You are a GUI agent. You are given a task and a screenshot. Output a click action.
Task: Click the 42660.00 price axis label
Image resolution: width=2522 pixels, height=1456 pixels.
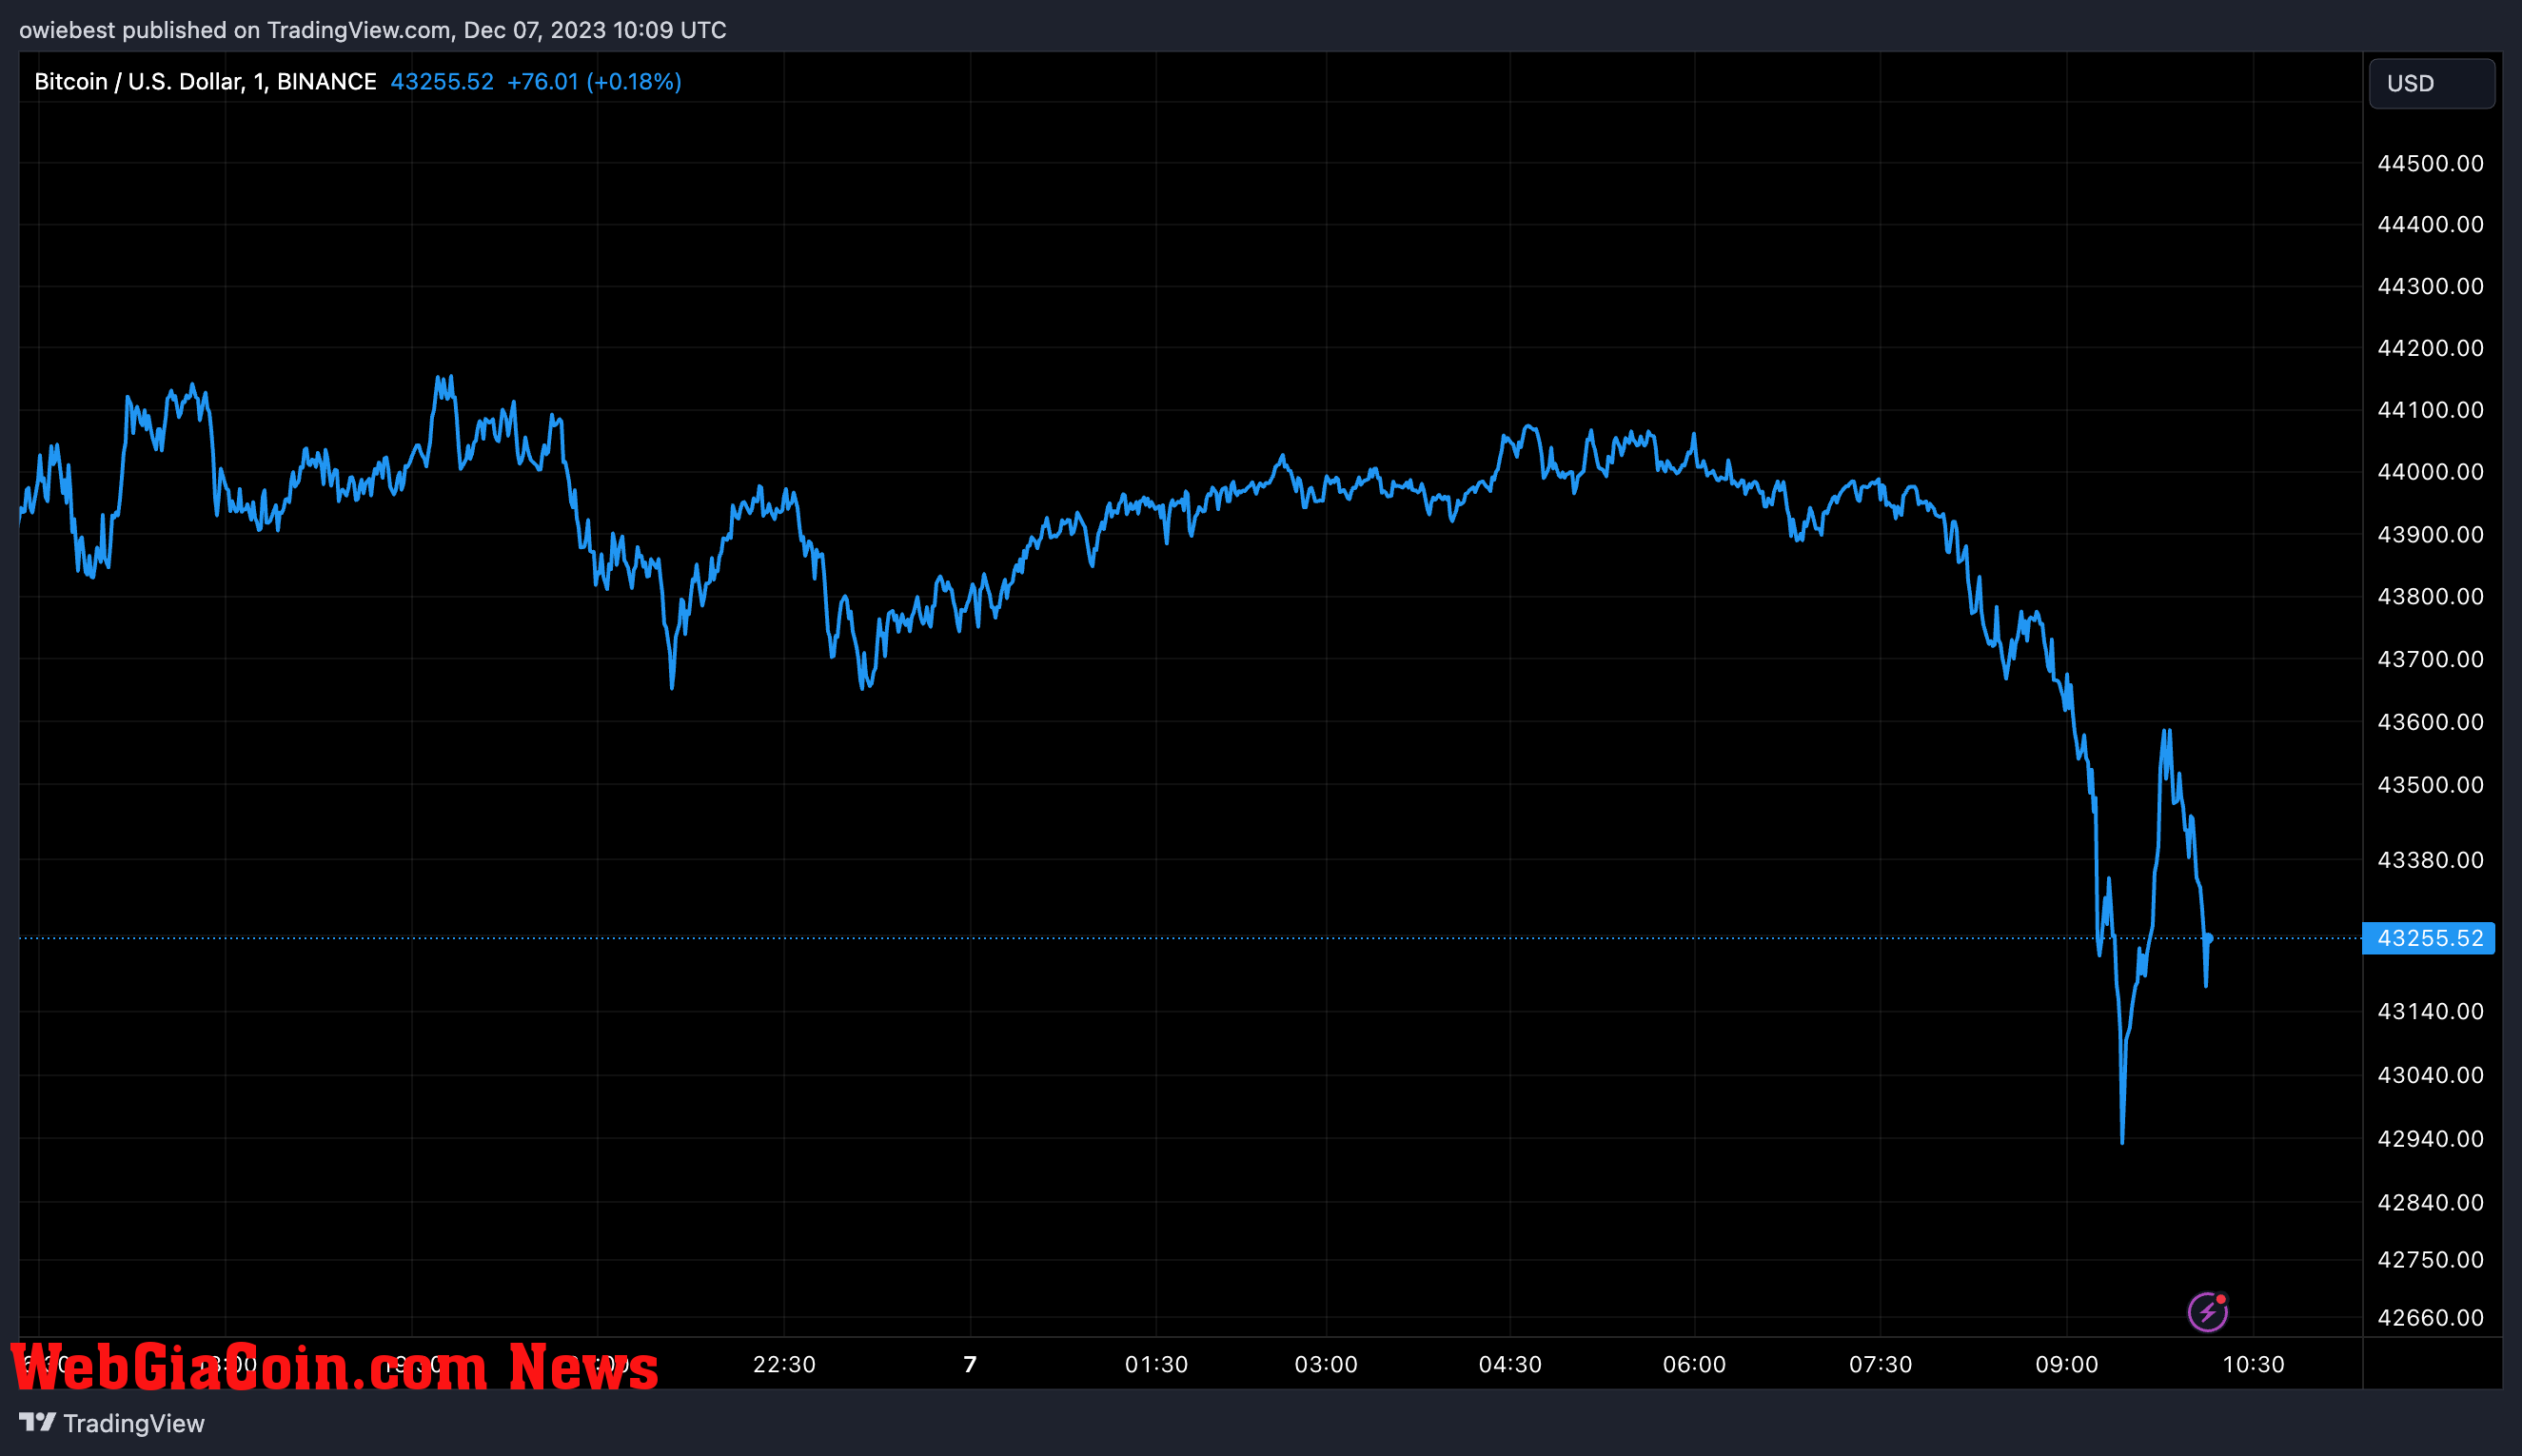point(2430,1318)
